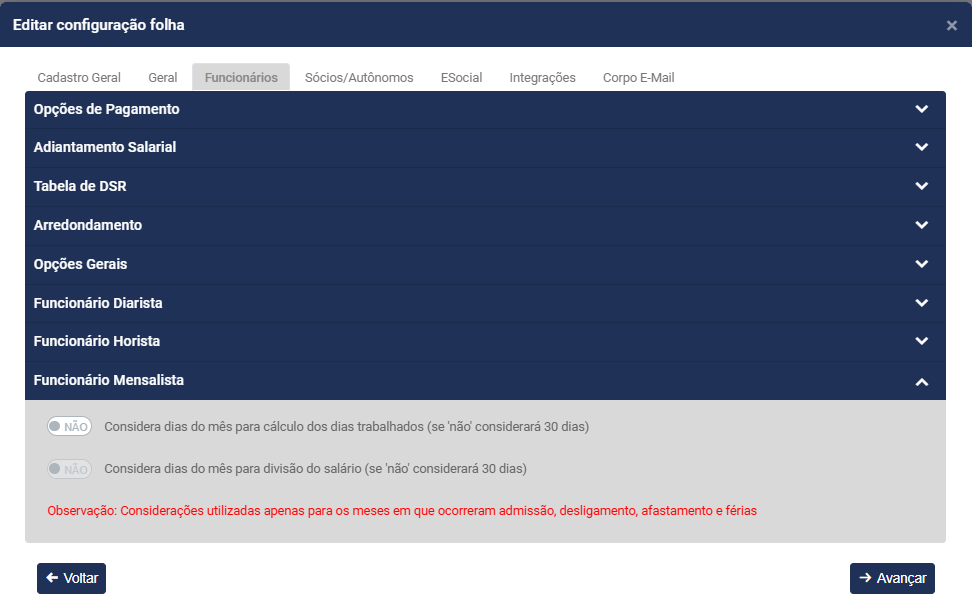Click the Funcionário Mensalista section title
The width and height of the screenshot is (972, 610).
(108, 380)
